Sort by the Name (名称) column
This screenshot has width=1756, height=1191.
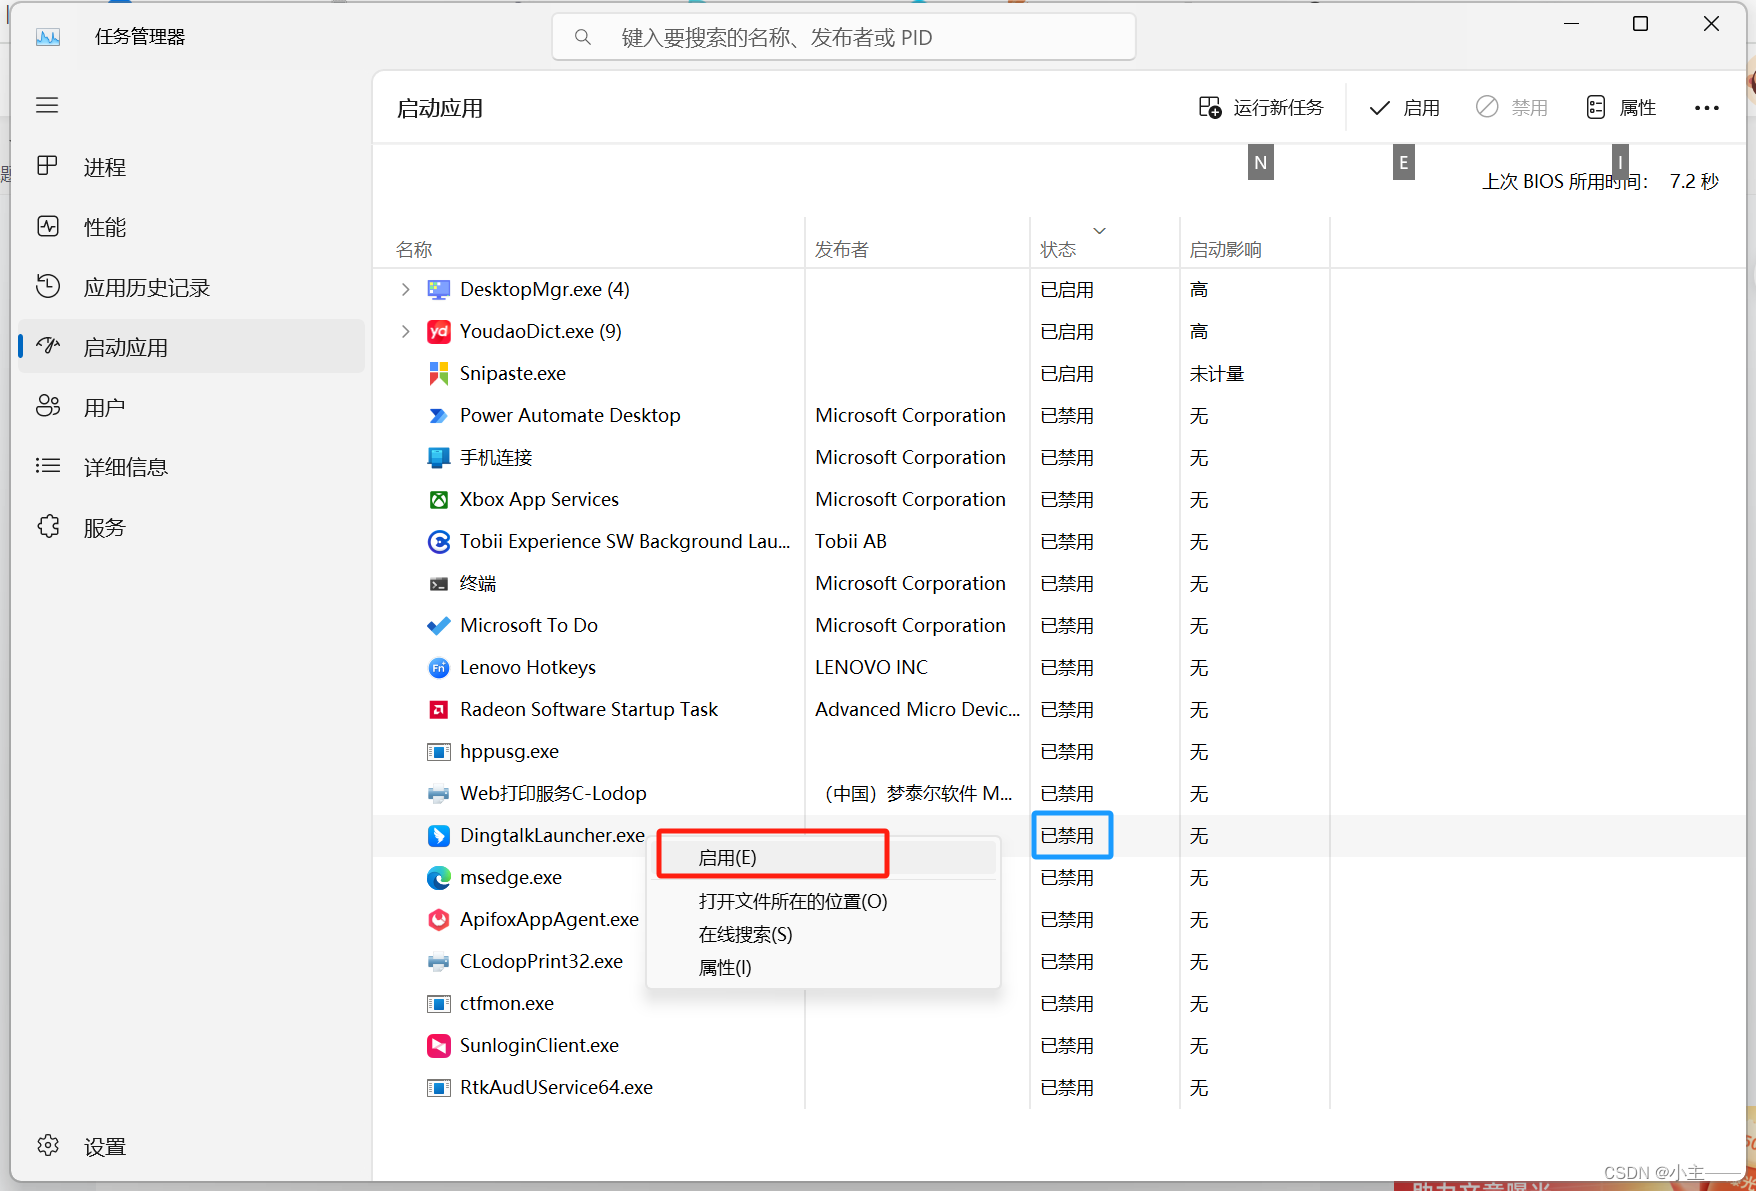tap(414, 249)
